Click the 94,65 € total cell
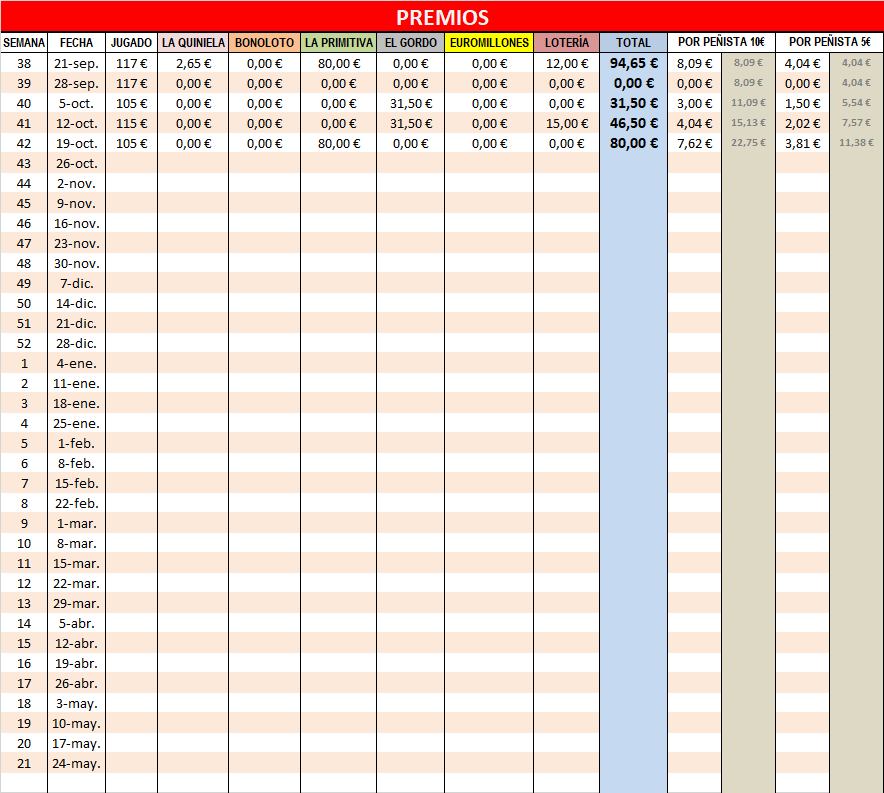 (633, 63)
